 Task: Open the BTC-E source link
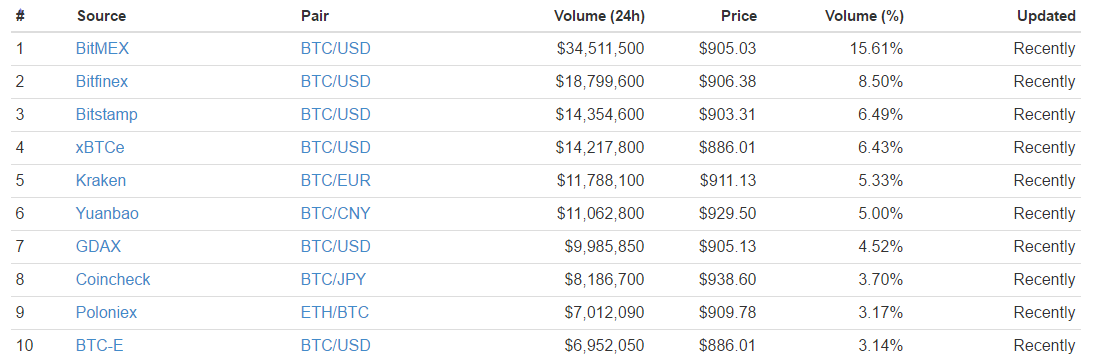point(100,346)
